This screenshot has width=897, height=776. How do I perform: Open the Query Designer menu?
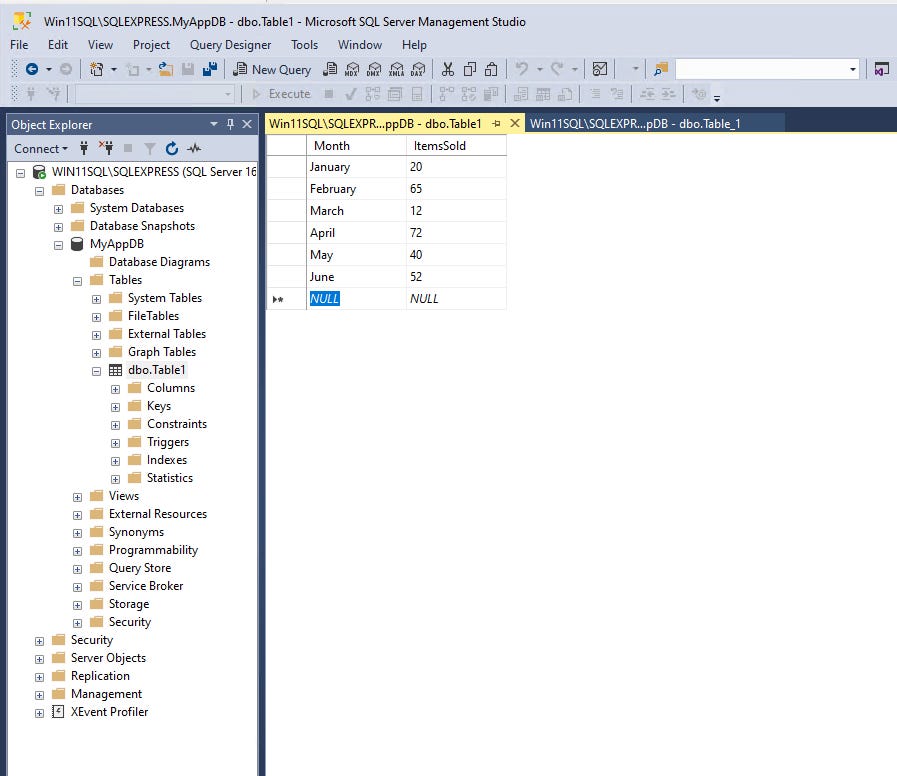pos(230,45)
